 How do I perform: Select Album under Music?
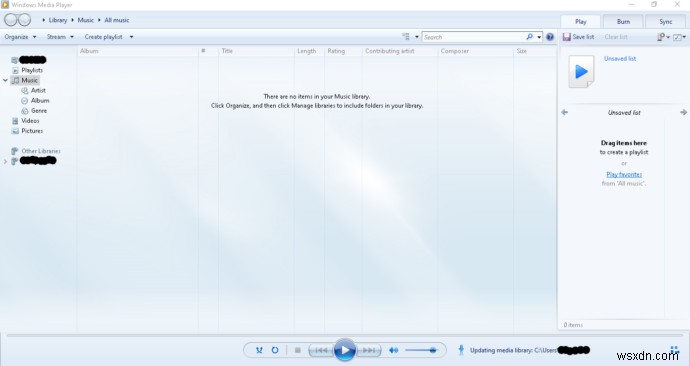click(x=40, y=100)
